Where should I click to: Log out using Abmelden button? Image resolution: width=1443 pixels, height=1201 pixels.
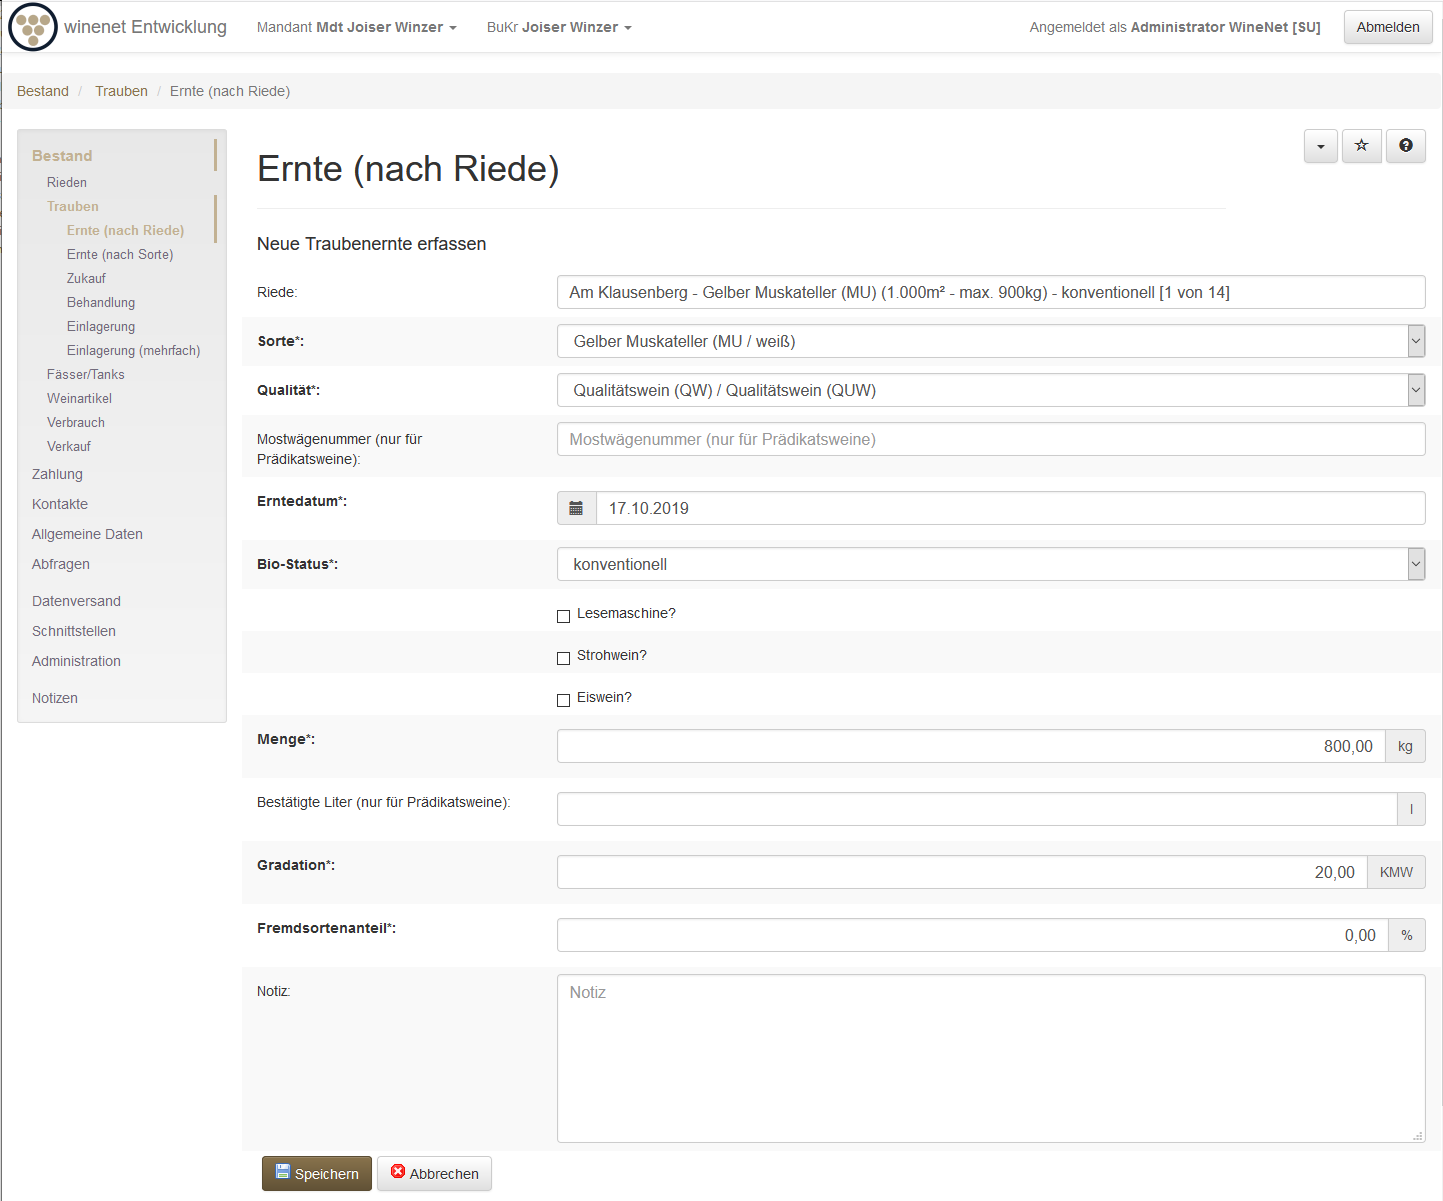point(1387,27)
